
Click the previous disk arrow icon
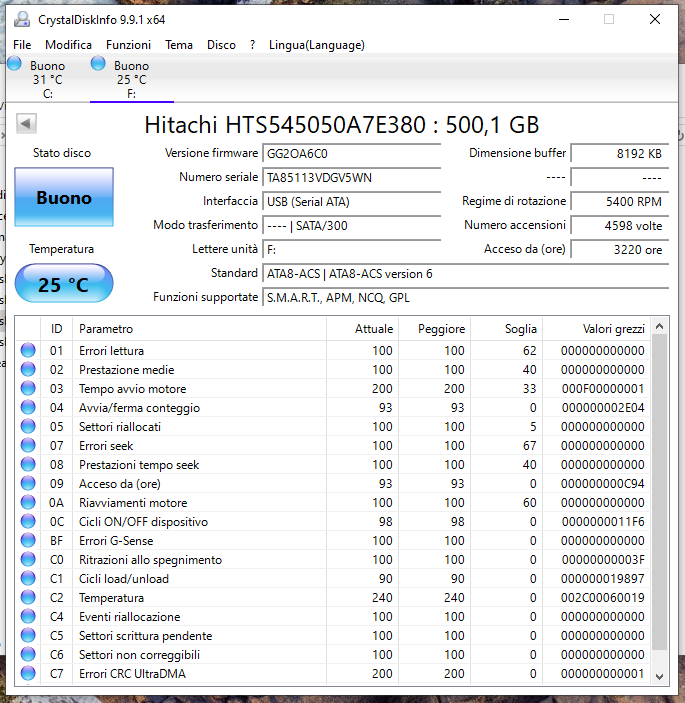click(x=26, y=123)
